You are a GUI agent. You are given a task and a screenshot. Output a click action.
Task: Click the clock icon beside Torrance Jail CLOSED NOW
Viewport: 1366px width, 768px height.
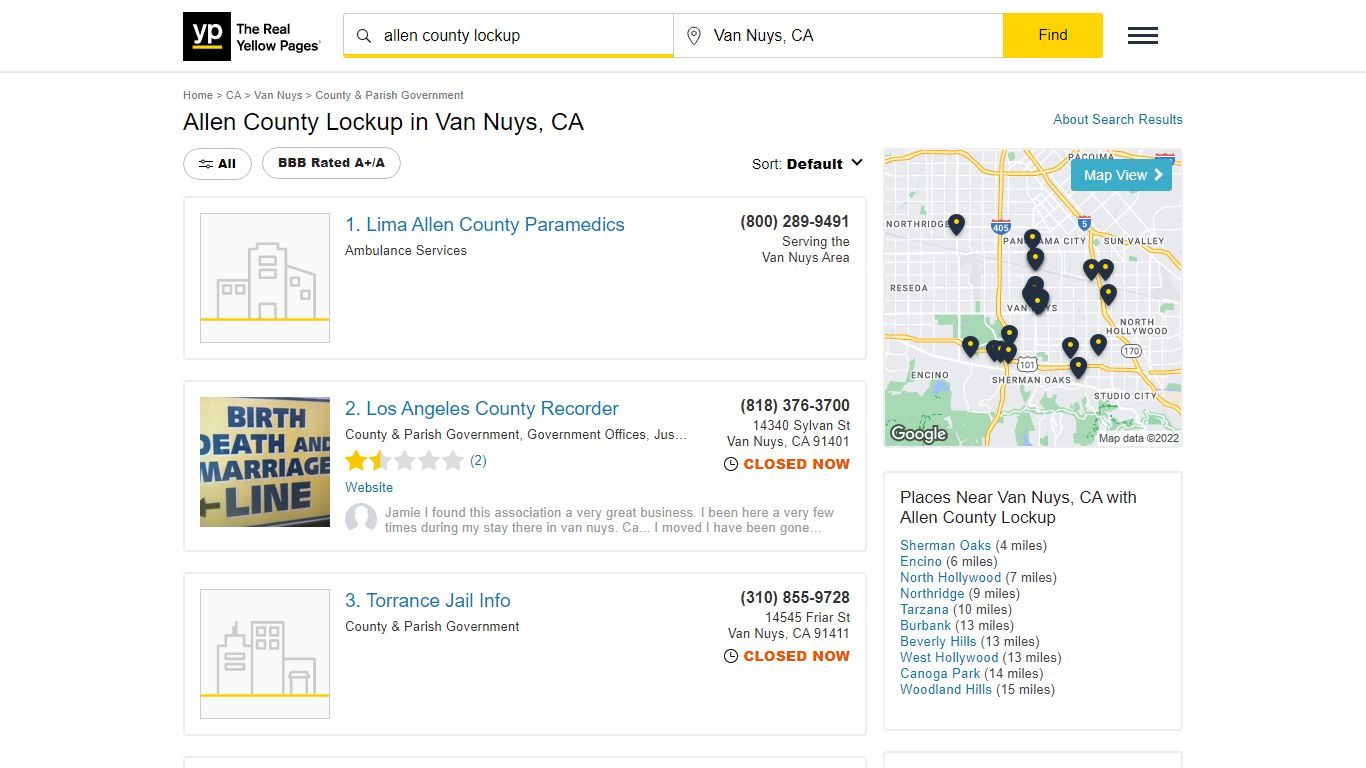tap(731, 656)
